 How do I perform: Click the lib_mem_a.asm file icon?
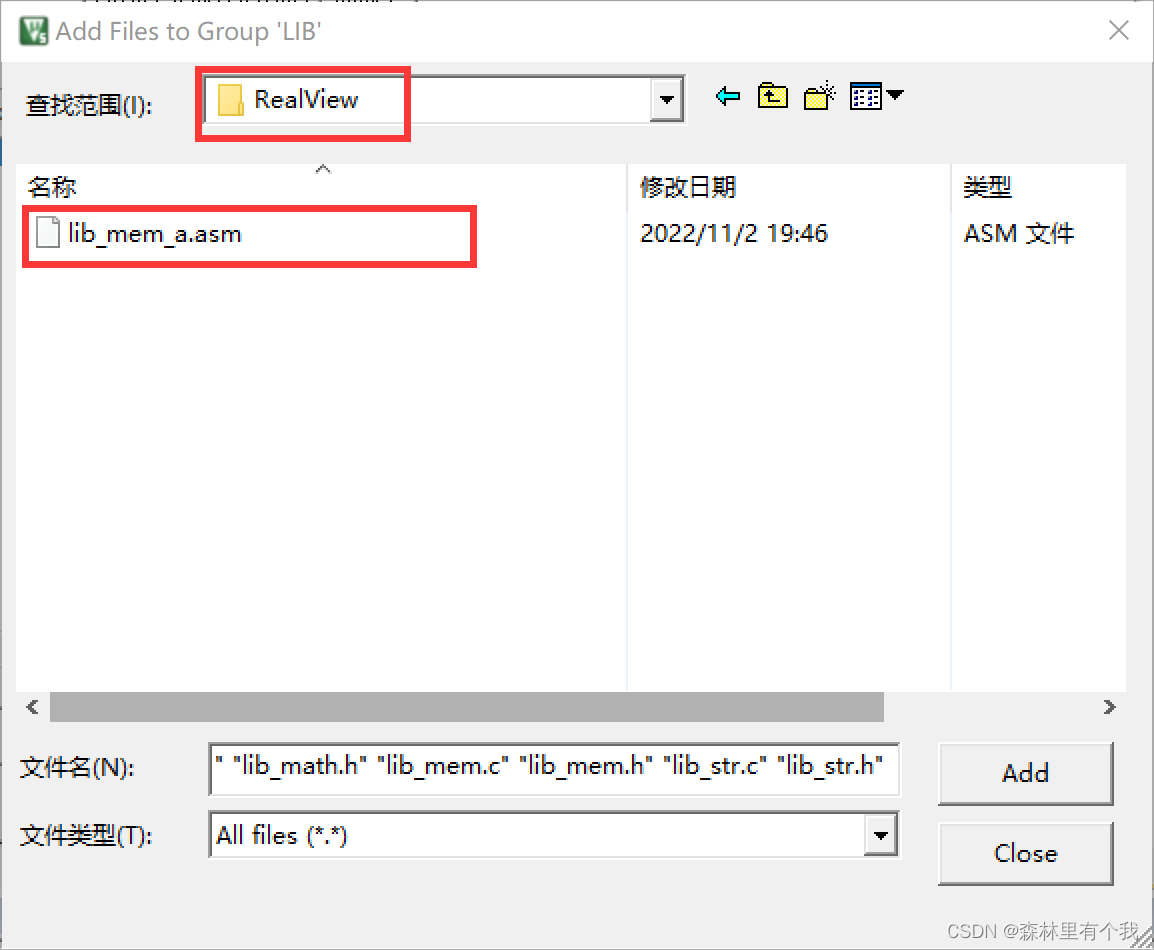point(48,233)
